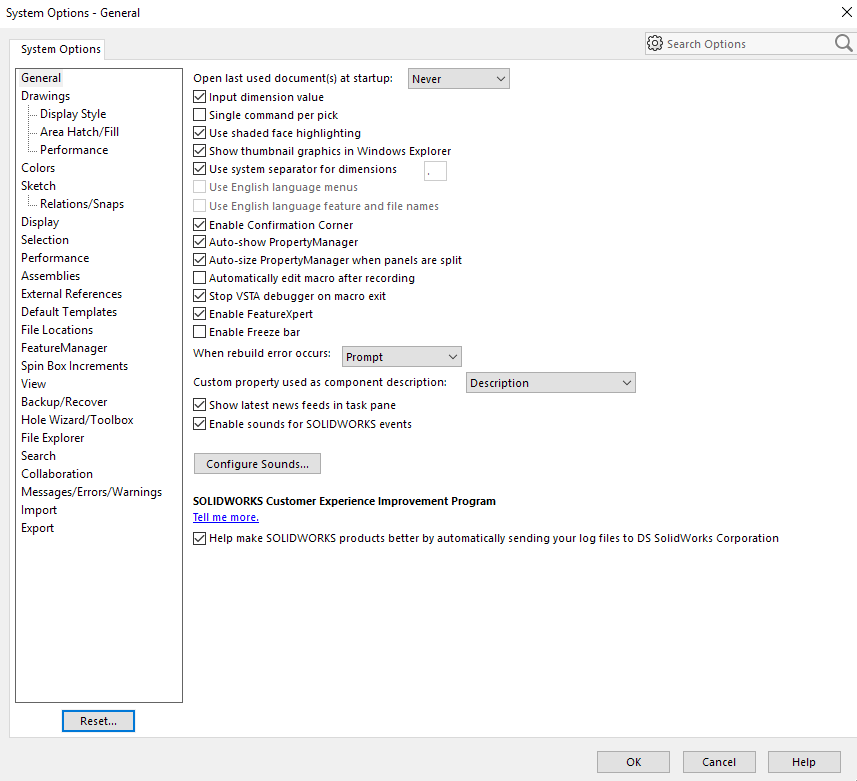The width and height of the screenshot is (857, 781).
Task: Click inside the Search Options field
Action: click(745, 44)
